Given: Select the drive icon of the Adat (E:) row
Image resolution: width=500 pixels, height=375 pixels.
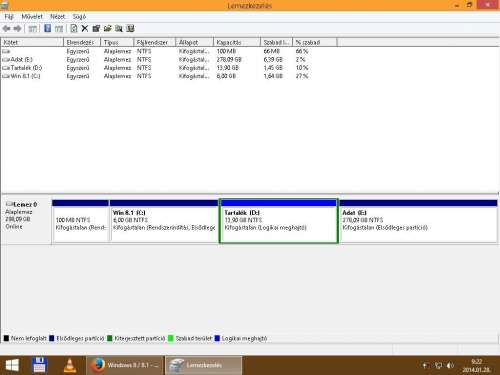Looking at the screenshot, I should (x=6, y=60).
